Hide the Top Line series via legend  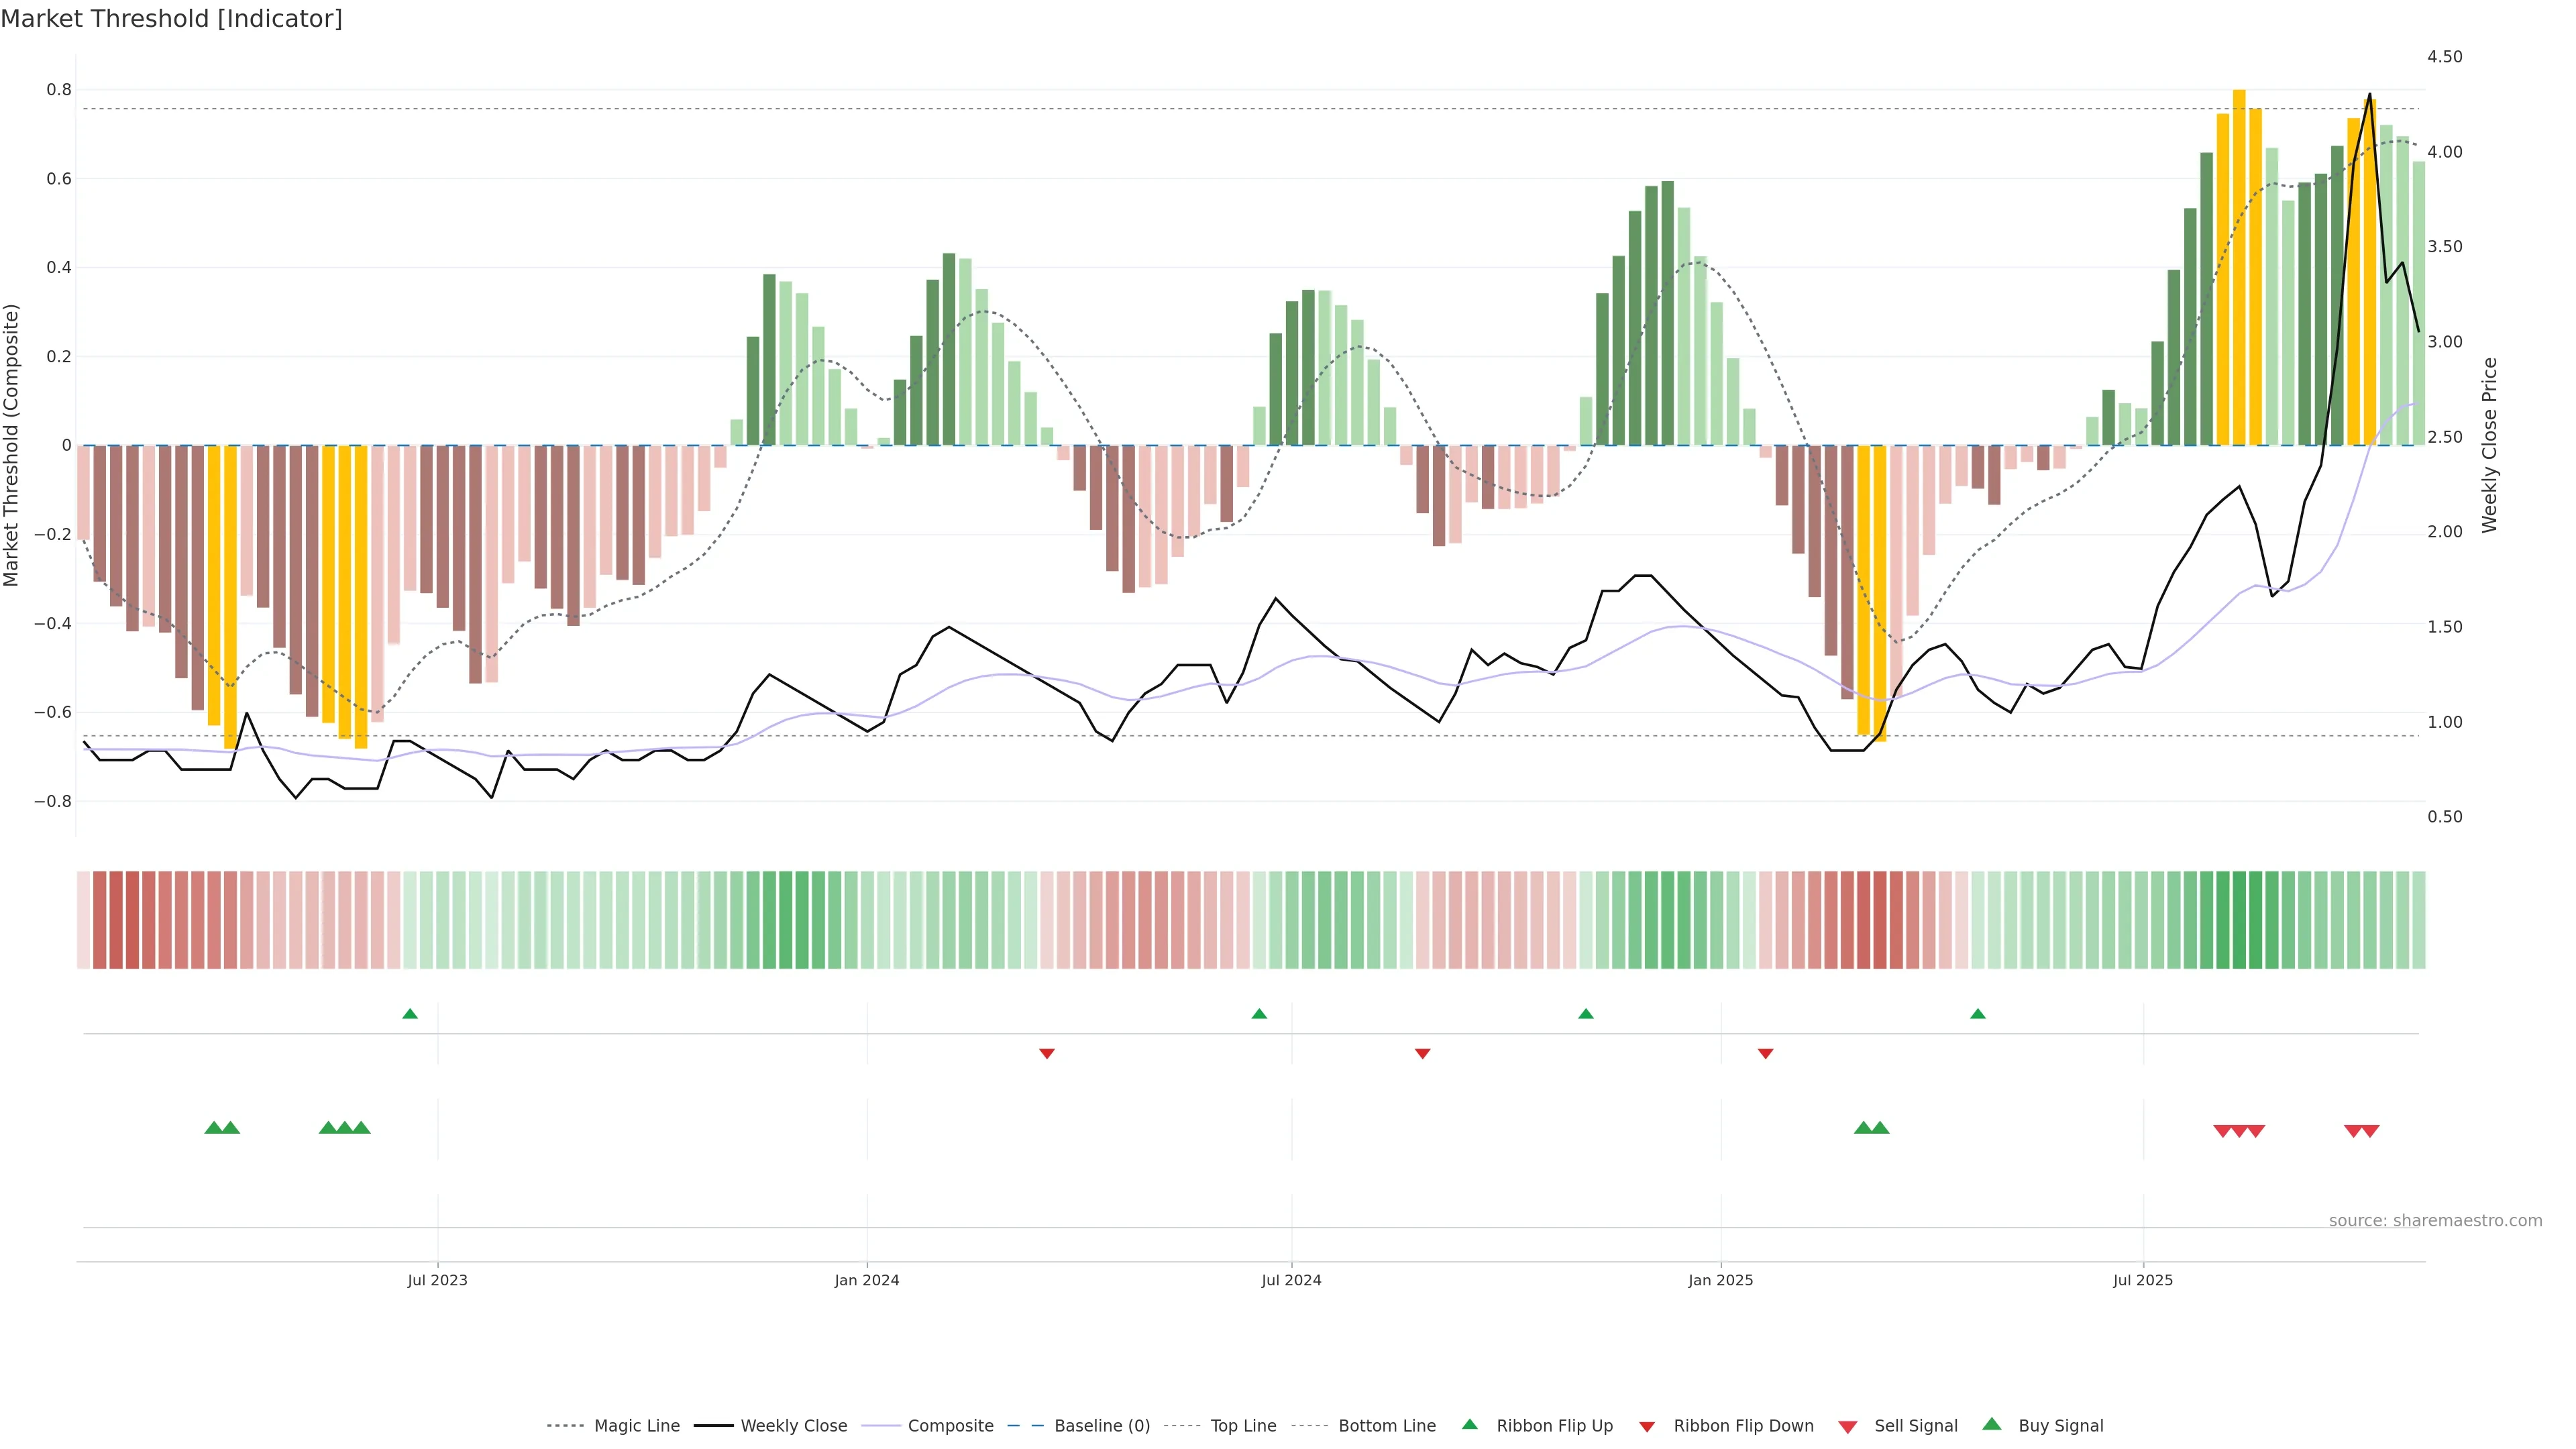[1243, 1426]
